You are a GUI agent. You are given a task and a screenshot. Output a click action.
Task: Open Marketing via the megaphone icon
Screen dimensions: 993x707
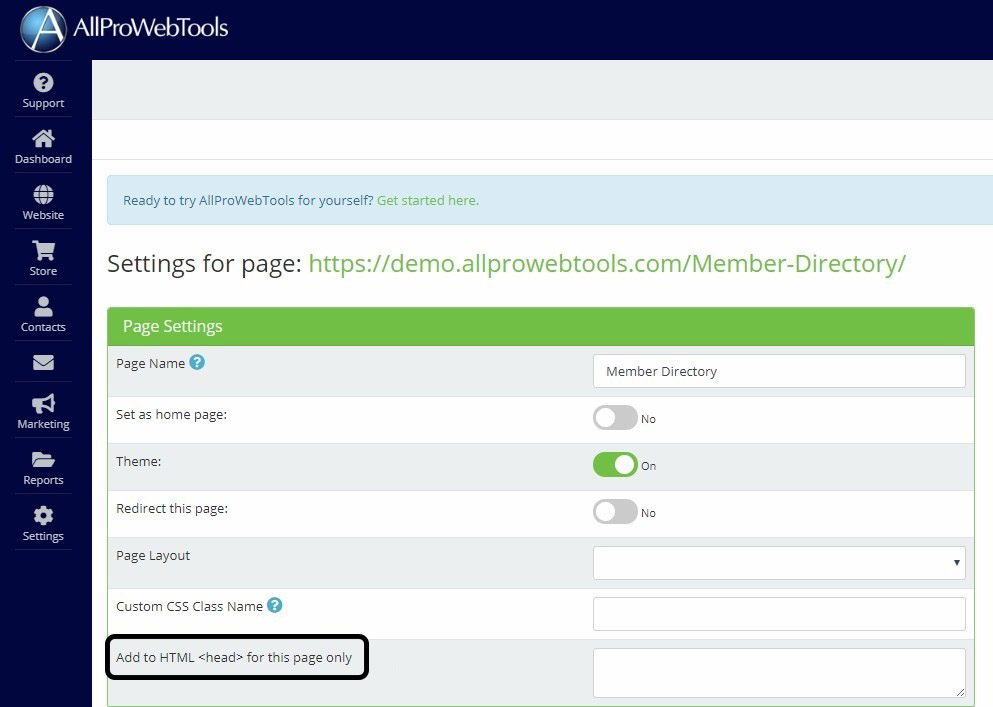point(43,404)
